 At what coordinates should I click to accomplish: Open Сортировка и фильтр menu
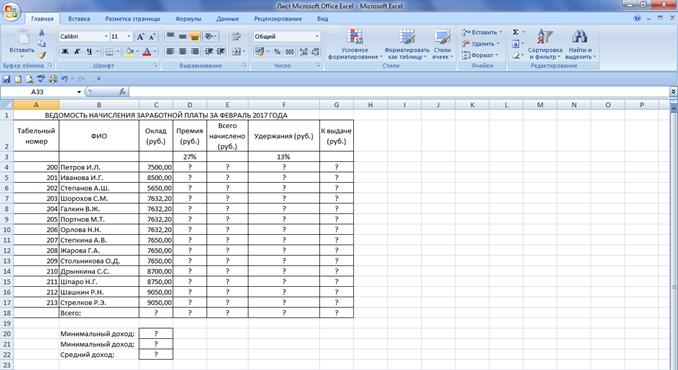click(545, 44)
